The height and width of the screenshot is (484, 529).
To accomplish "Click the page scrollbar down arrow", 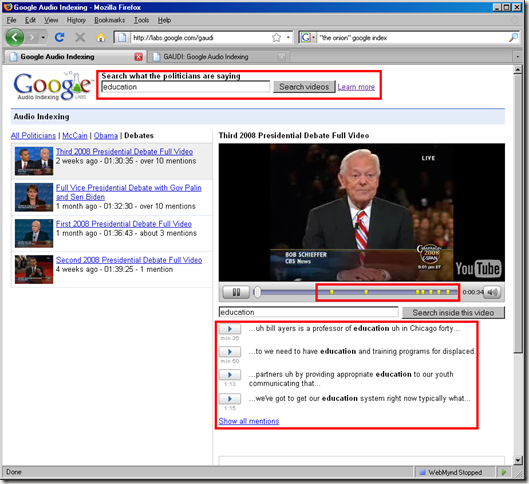I will tap(518, 460).
